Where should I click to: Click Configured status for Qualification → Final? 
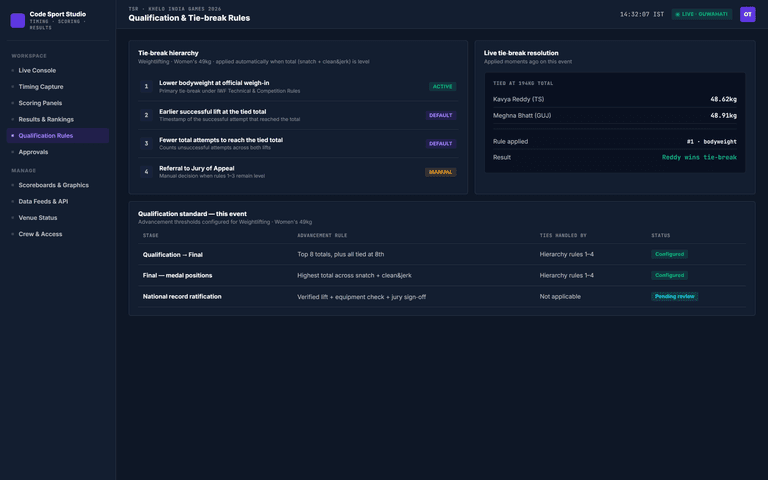coord(669,254)
